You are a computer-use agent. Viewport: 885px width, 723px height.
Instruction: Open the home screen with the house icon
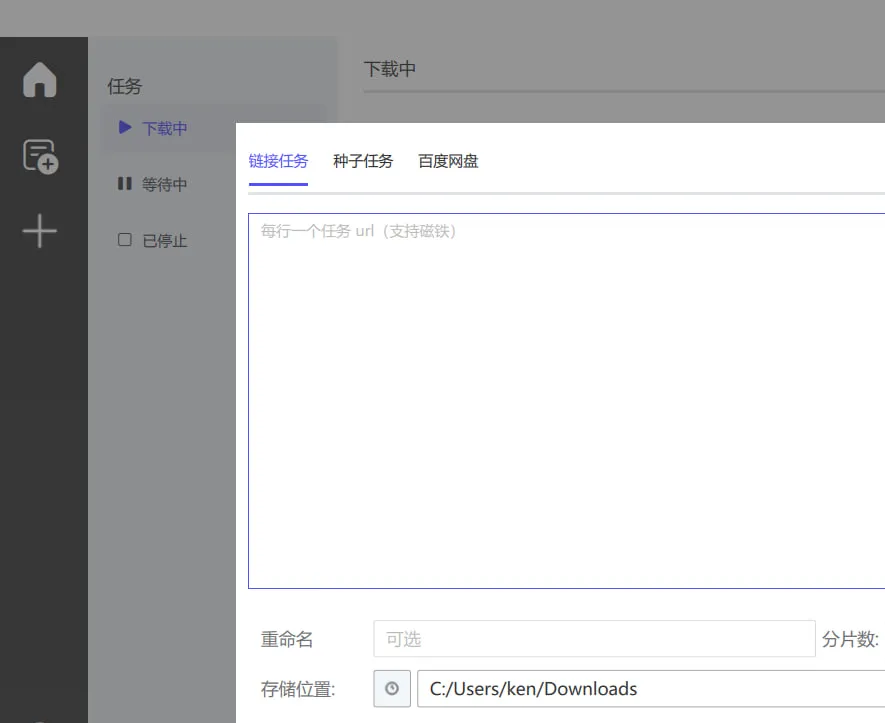click(x=42, y=80)
